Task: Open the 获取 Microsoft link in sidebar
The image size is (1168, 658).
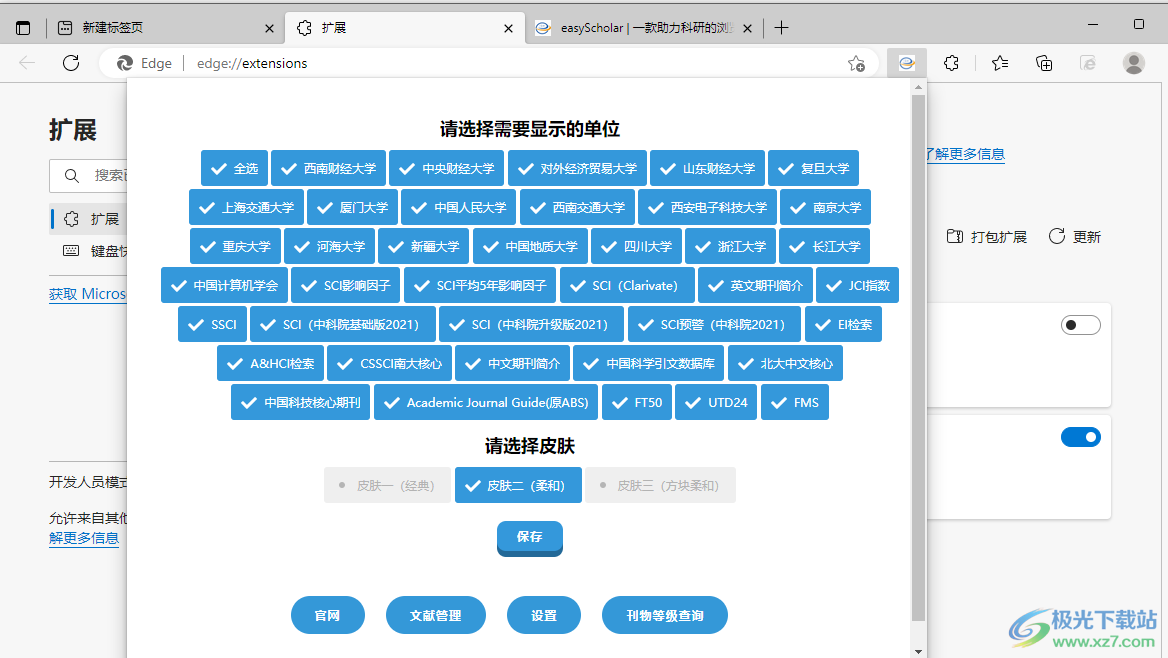Action: click(87, 294)
